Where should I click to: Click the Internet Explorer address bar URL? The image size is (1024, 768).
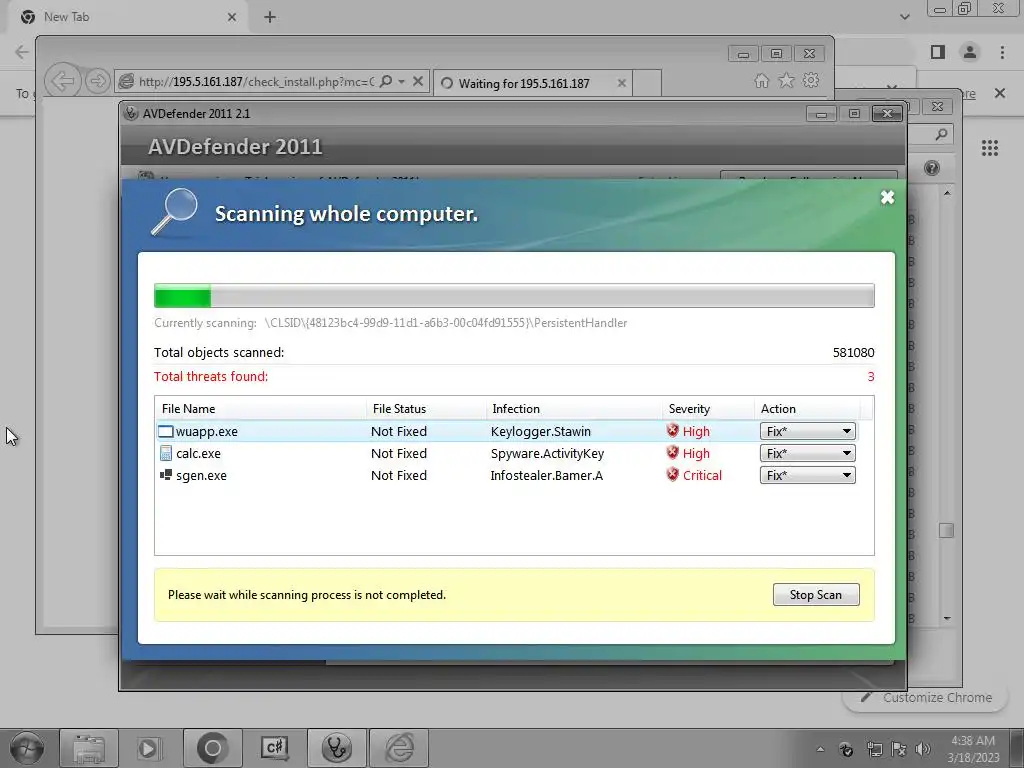(256, 82)
